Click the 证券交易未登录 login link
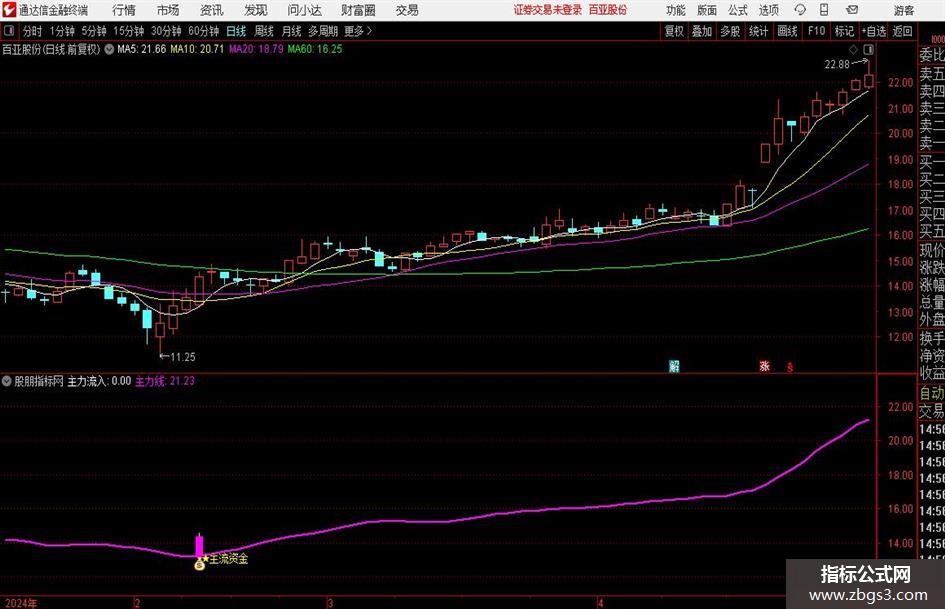945x609 pixels. tap(548, 10)
